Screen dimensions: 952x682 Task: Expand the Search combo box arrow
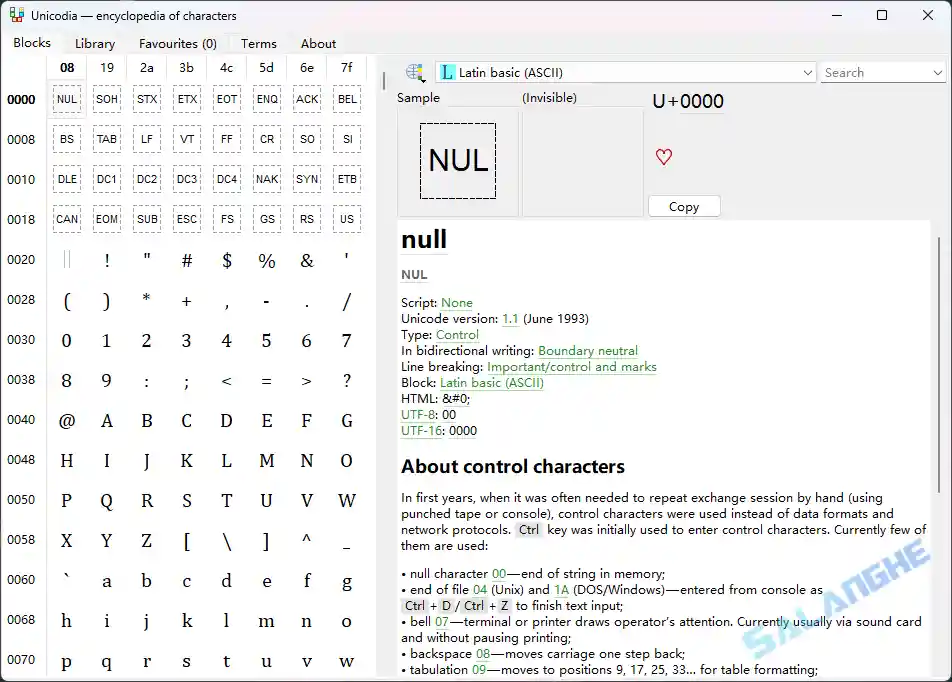938,72
